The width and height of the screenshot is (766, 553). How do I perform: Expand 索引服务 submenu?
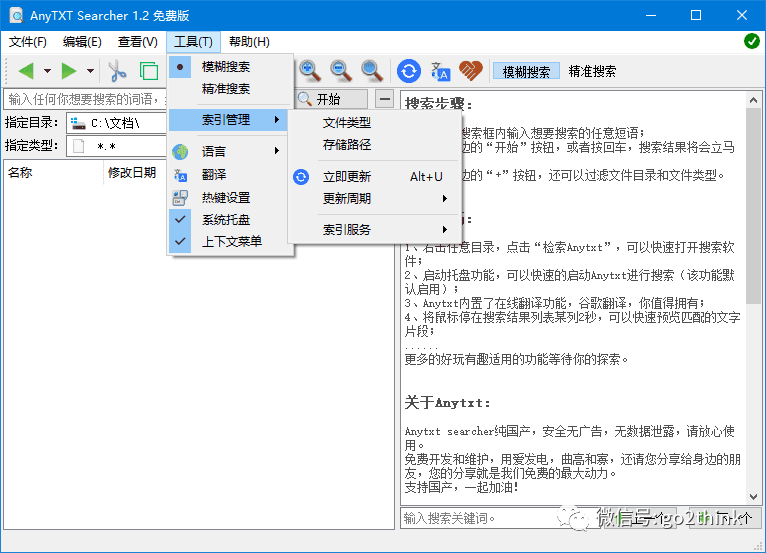tap(375, 229)
